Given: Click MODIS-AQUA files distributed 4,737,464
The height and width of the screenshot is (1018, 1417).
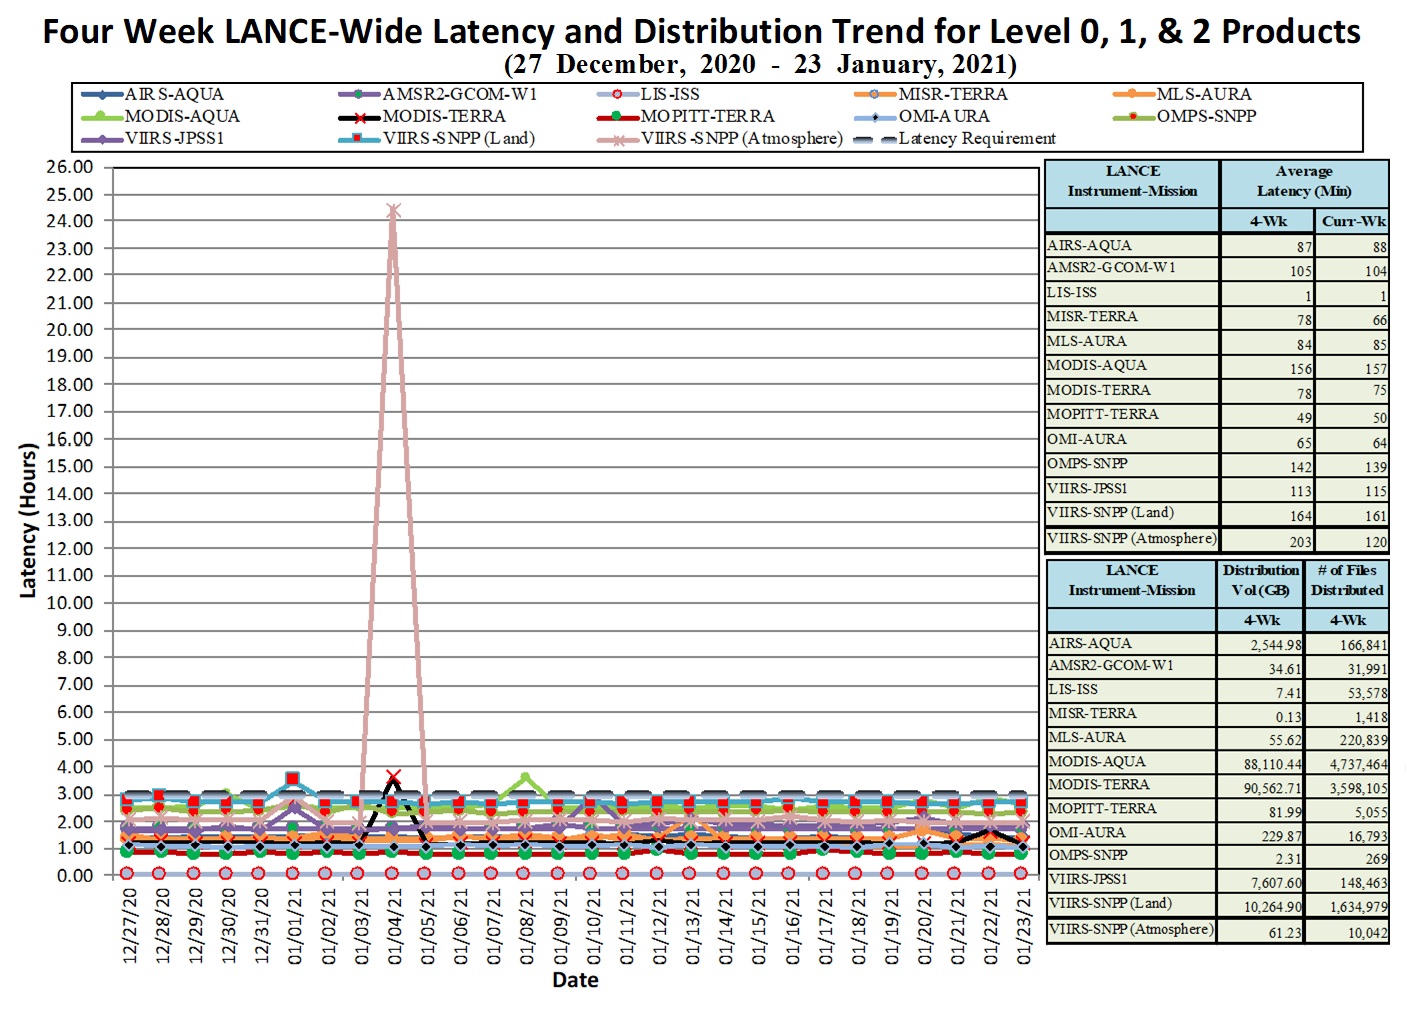Looking at the screenshot, I should [1359, 764].
